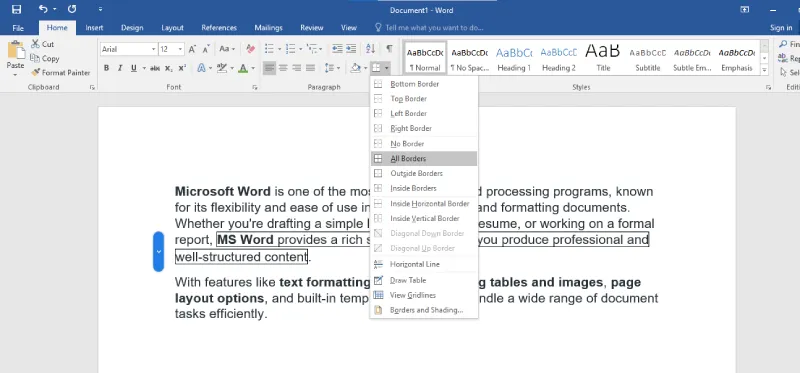Screen dimensions: 800x373
Task: Click the Font Color red A button
Action: click(x=243, y=68)
